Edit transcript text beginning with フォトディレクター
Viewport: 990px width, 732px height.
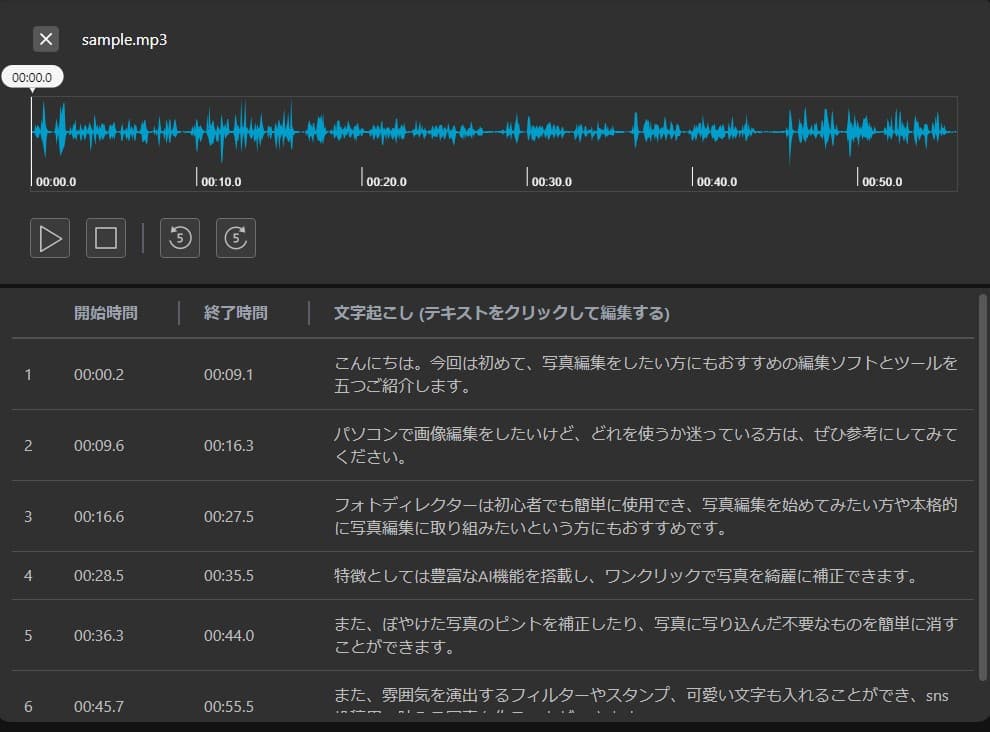(x=645, y=516)
